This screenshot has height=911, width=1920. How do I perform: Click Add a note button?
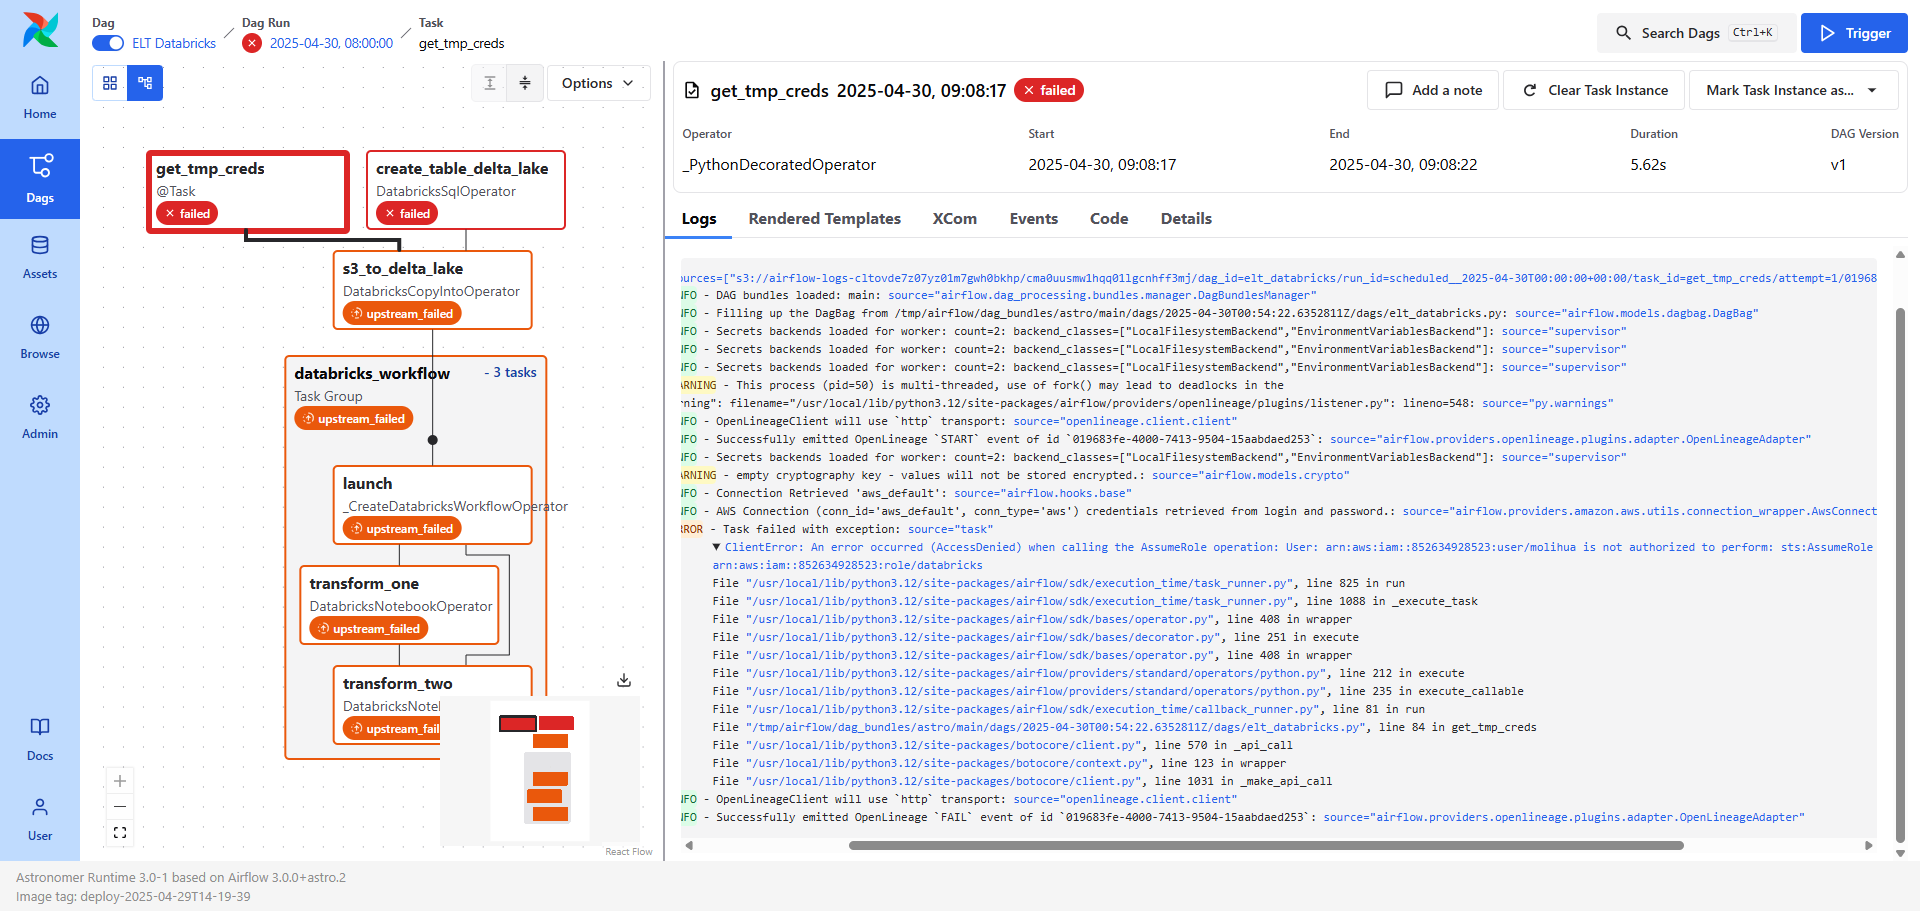point(1433,90)
